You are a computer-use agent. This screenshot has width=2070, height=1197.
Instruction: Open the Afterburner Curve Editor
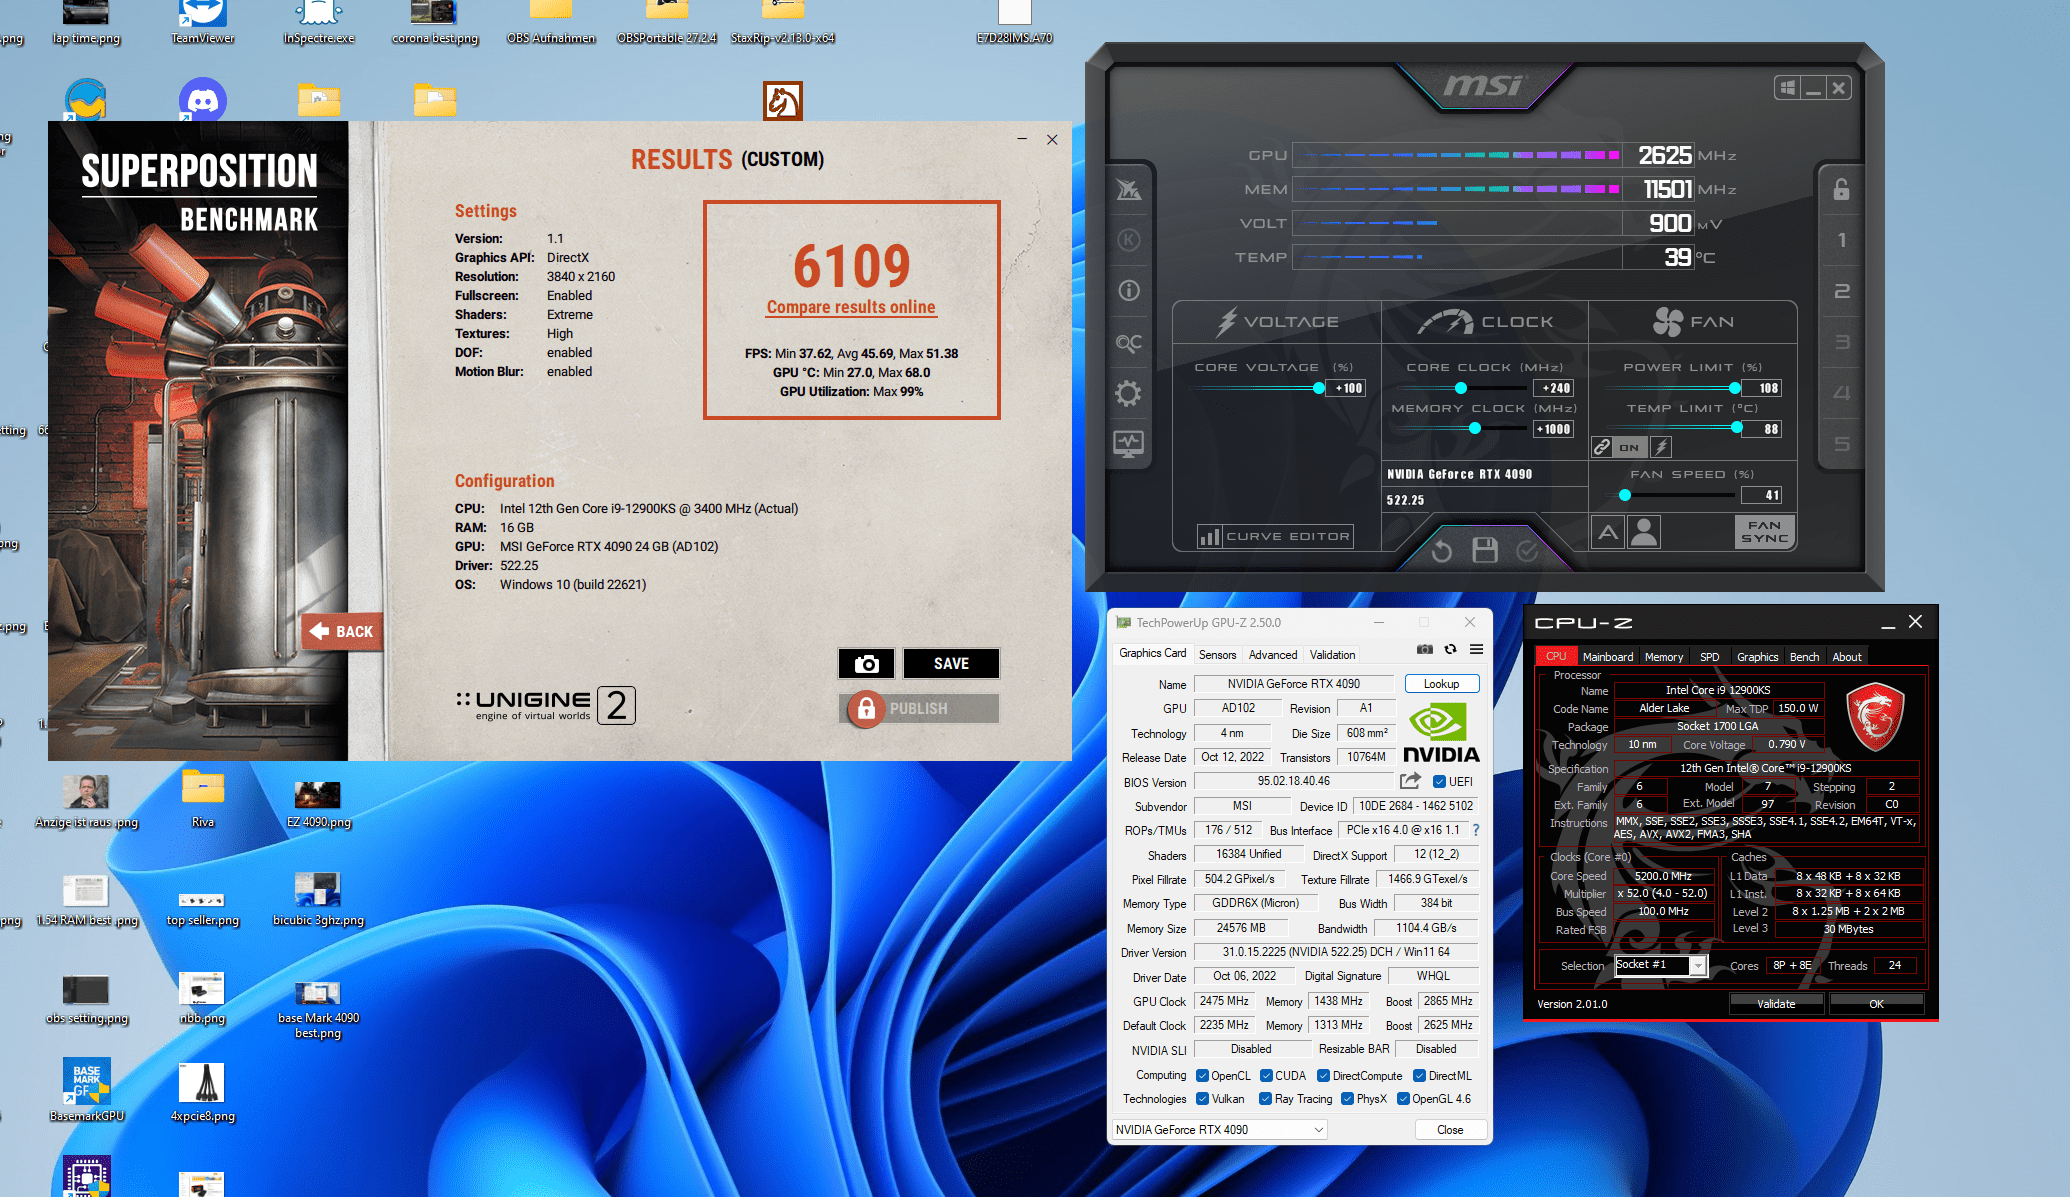click(x=1275, y=537)
